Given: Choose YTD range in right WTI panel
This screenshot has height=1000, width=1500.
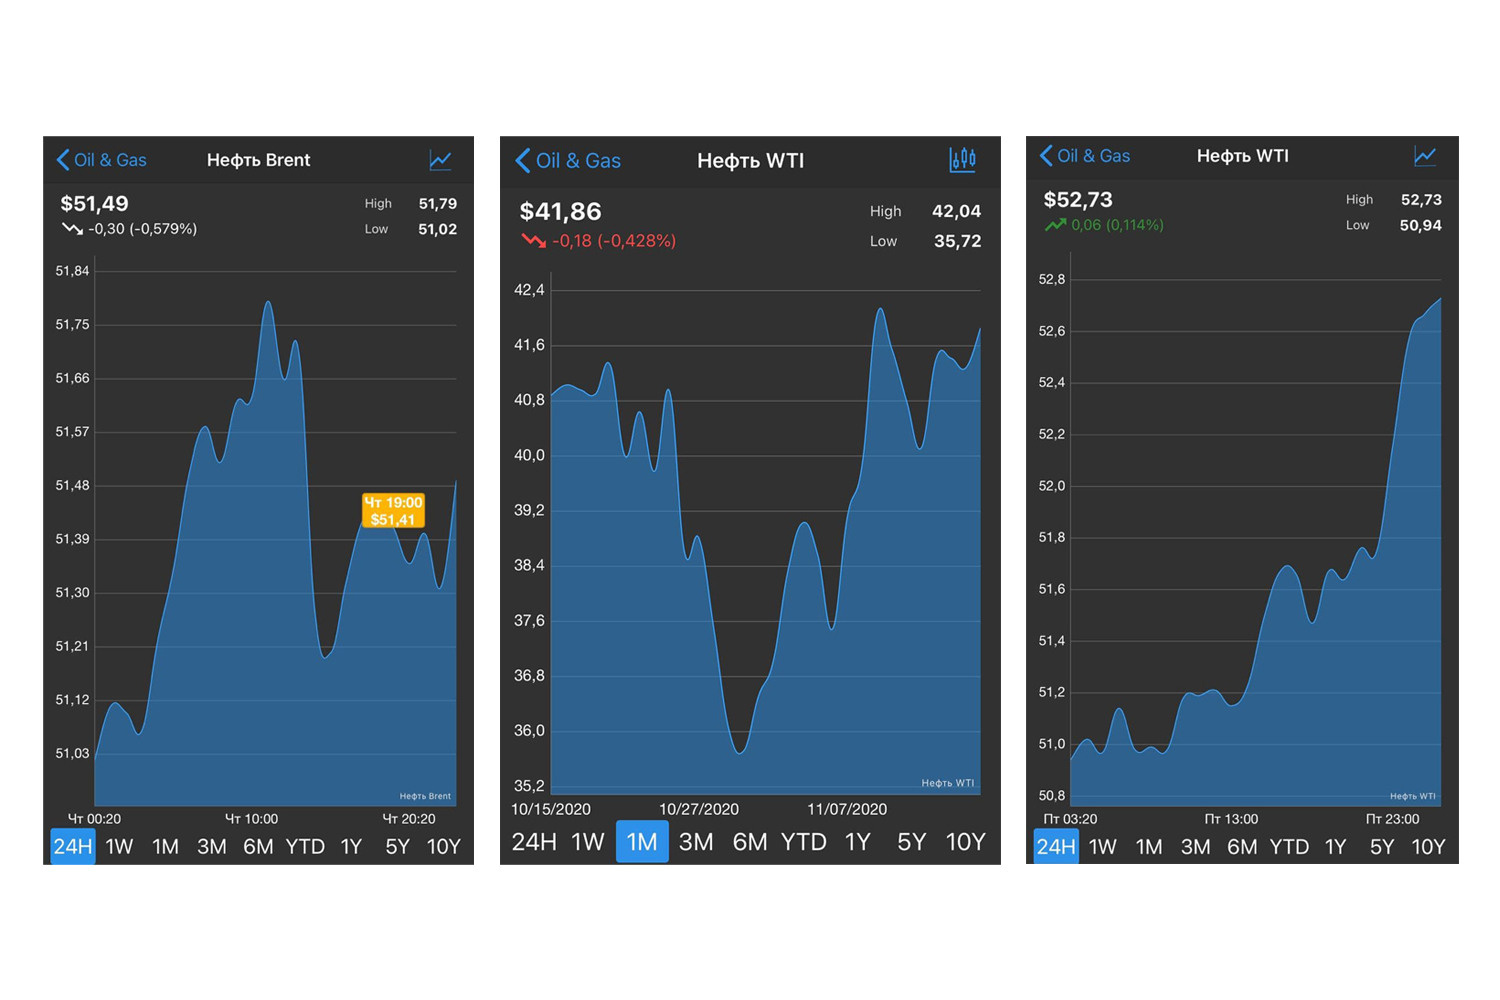Looking at the screenshot, I should click(x=1289, y=847).
